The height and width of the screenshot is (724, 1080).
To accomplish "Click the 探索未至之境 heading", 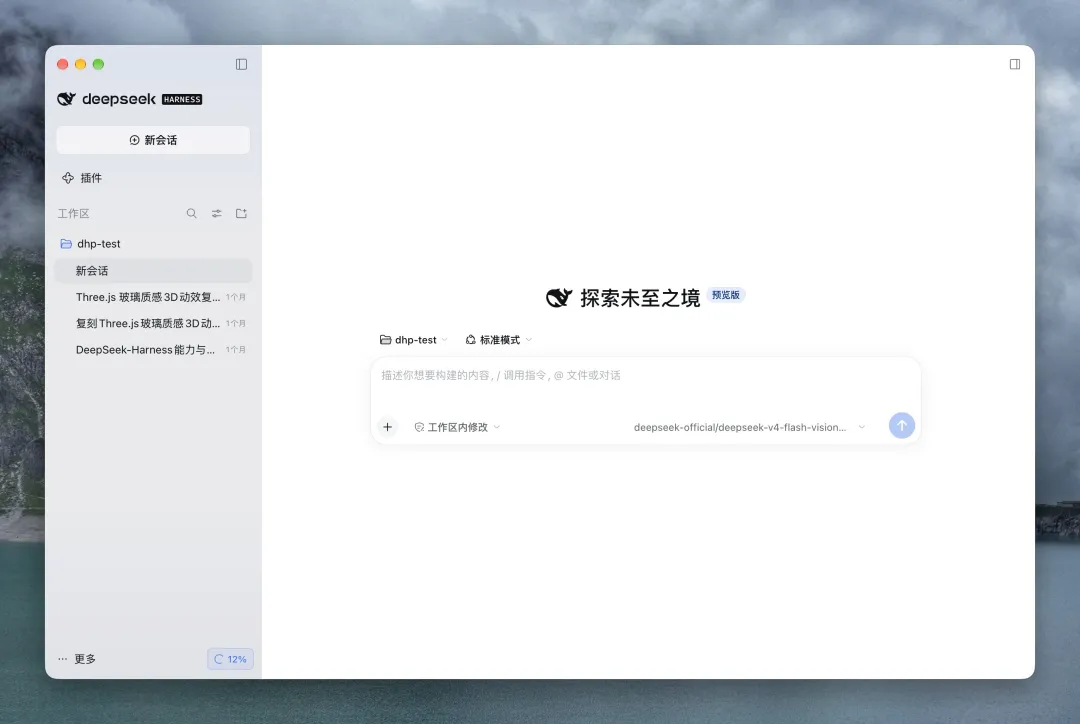I will (640, 298).
